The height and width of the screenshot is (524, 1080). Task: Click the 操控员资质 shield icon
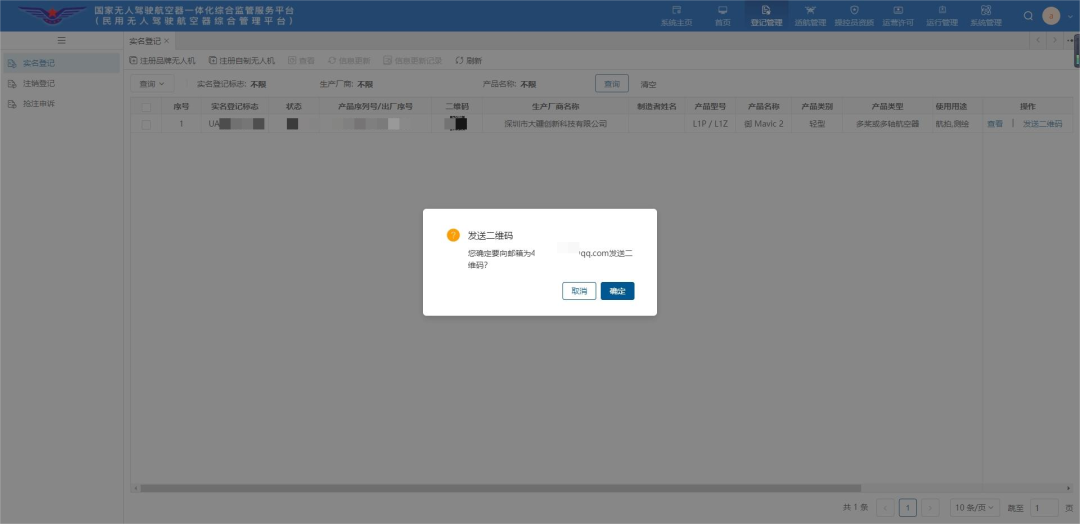pos(854,11)
